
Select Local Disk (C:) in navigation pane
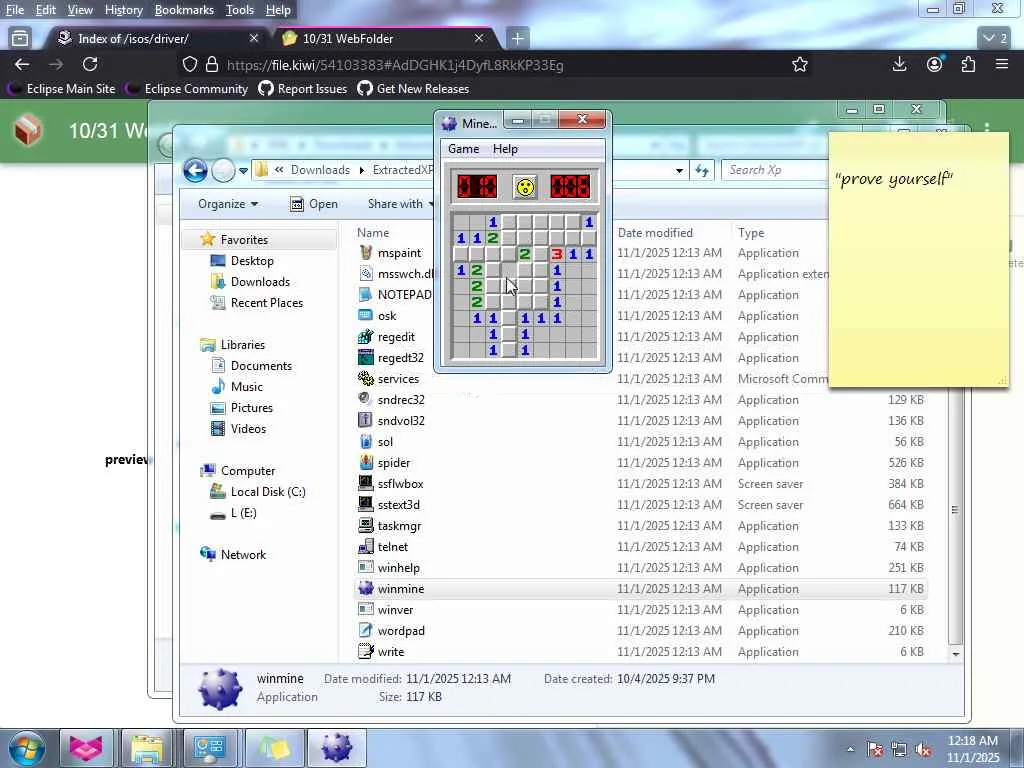click(267, 492)
